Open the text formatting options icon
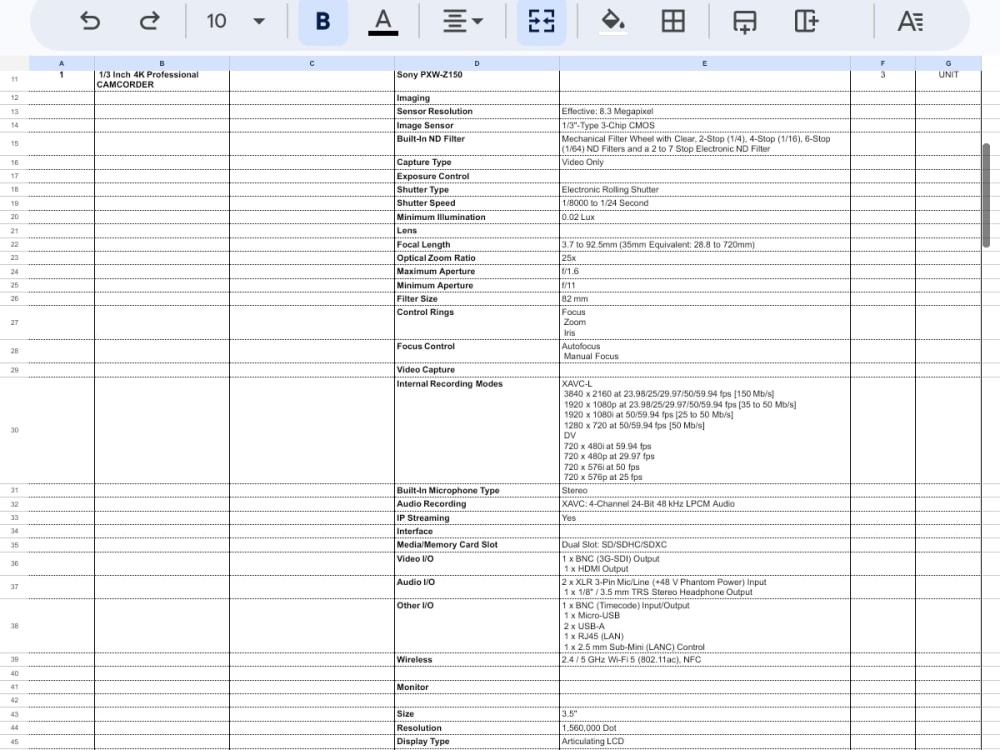The height and width of the screenshot is (750, 1000). (x=910, y=21)
